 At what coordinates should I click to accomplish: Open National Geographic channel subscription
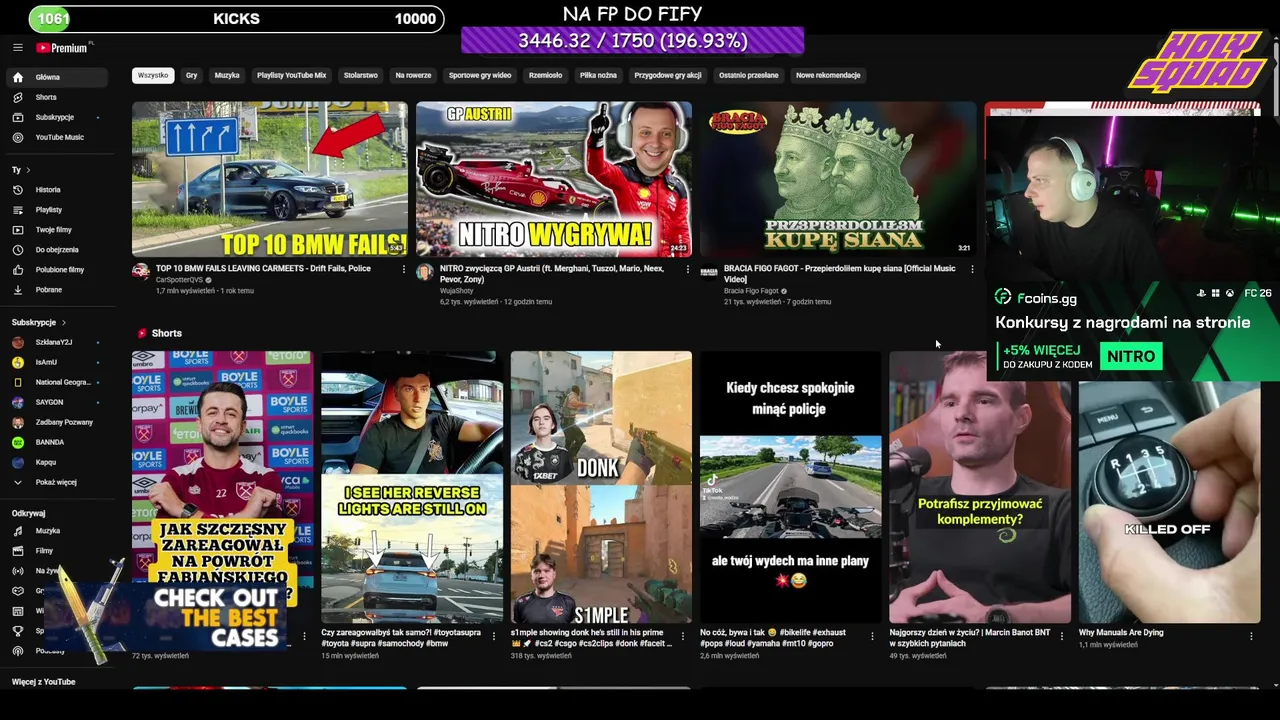(56, 382)
